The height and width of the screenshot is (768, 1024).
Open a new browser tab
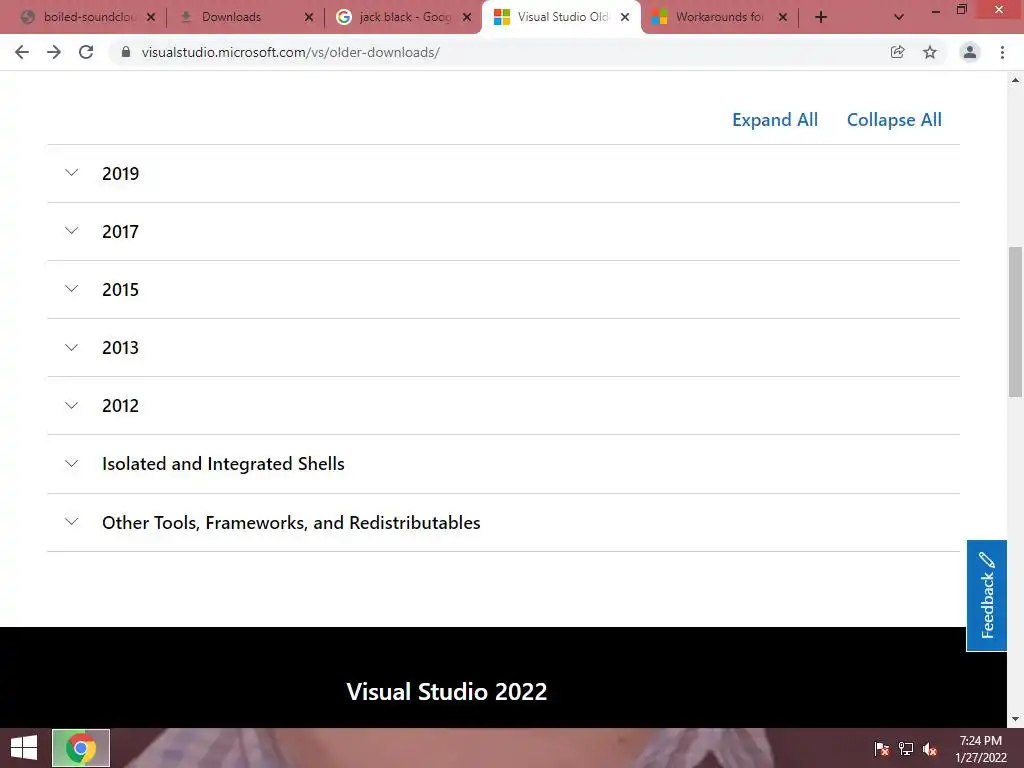click(821, 18)
